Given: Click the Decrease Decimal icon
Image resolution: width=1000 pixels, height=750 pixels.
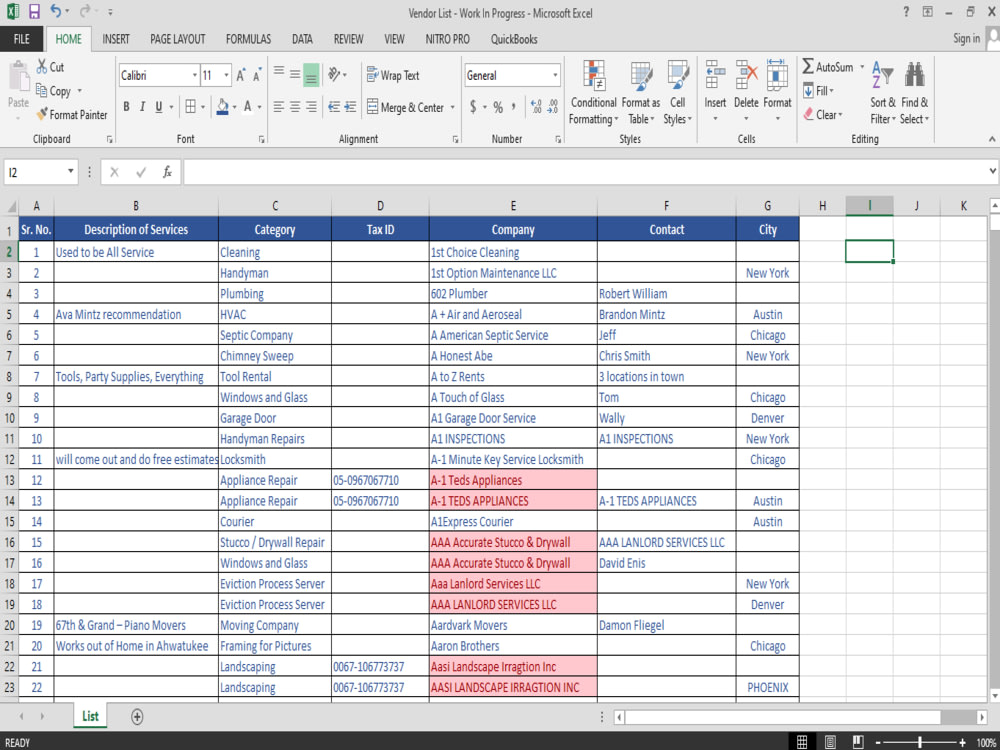Looking at the screenshot, I should coord(553,107).
